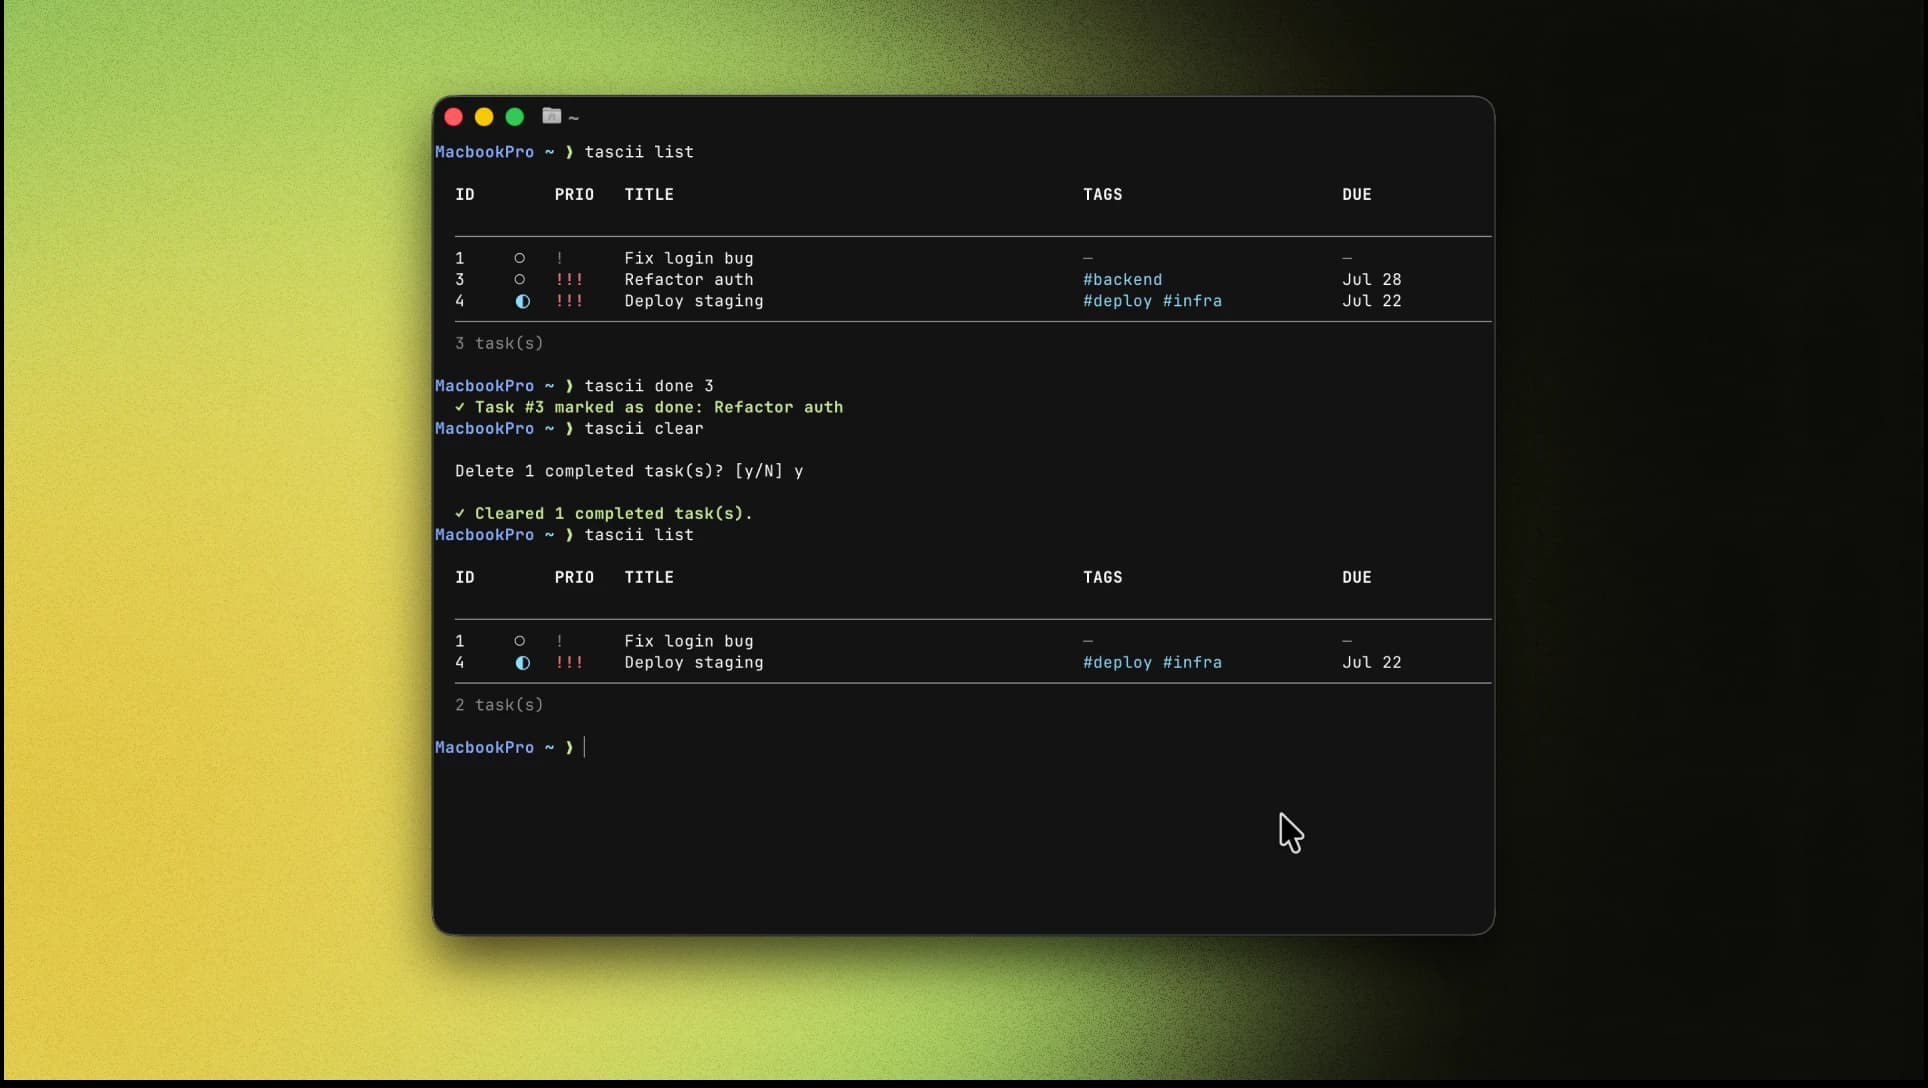Click the TAGS column header in first table
The width and height of the screenshot is (1928, 1088).
(1102, 195)
